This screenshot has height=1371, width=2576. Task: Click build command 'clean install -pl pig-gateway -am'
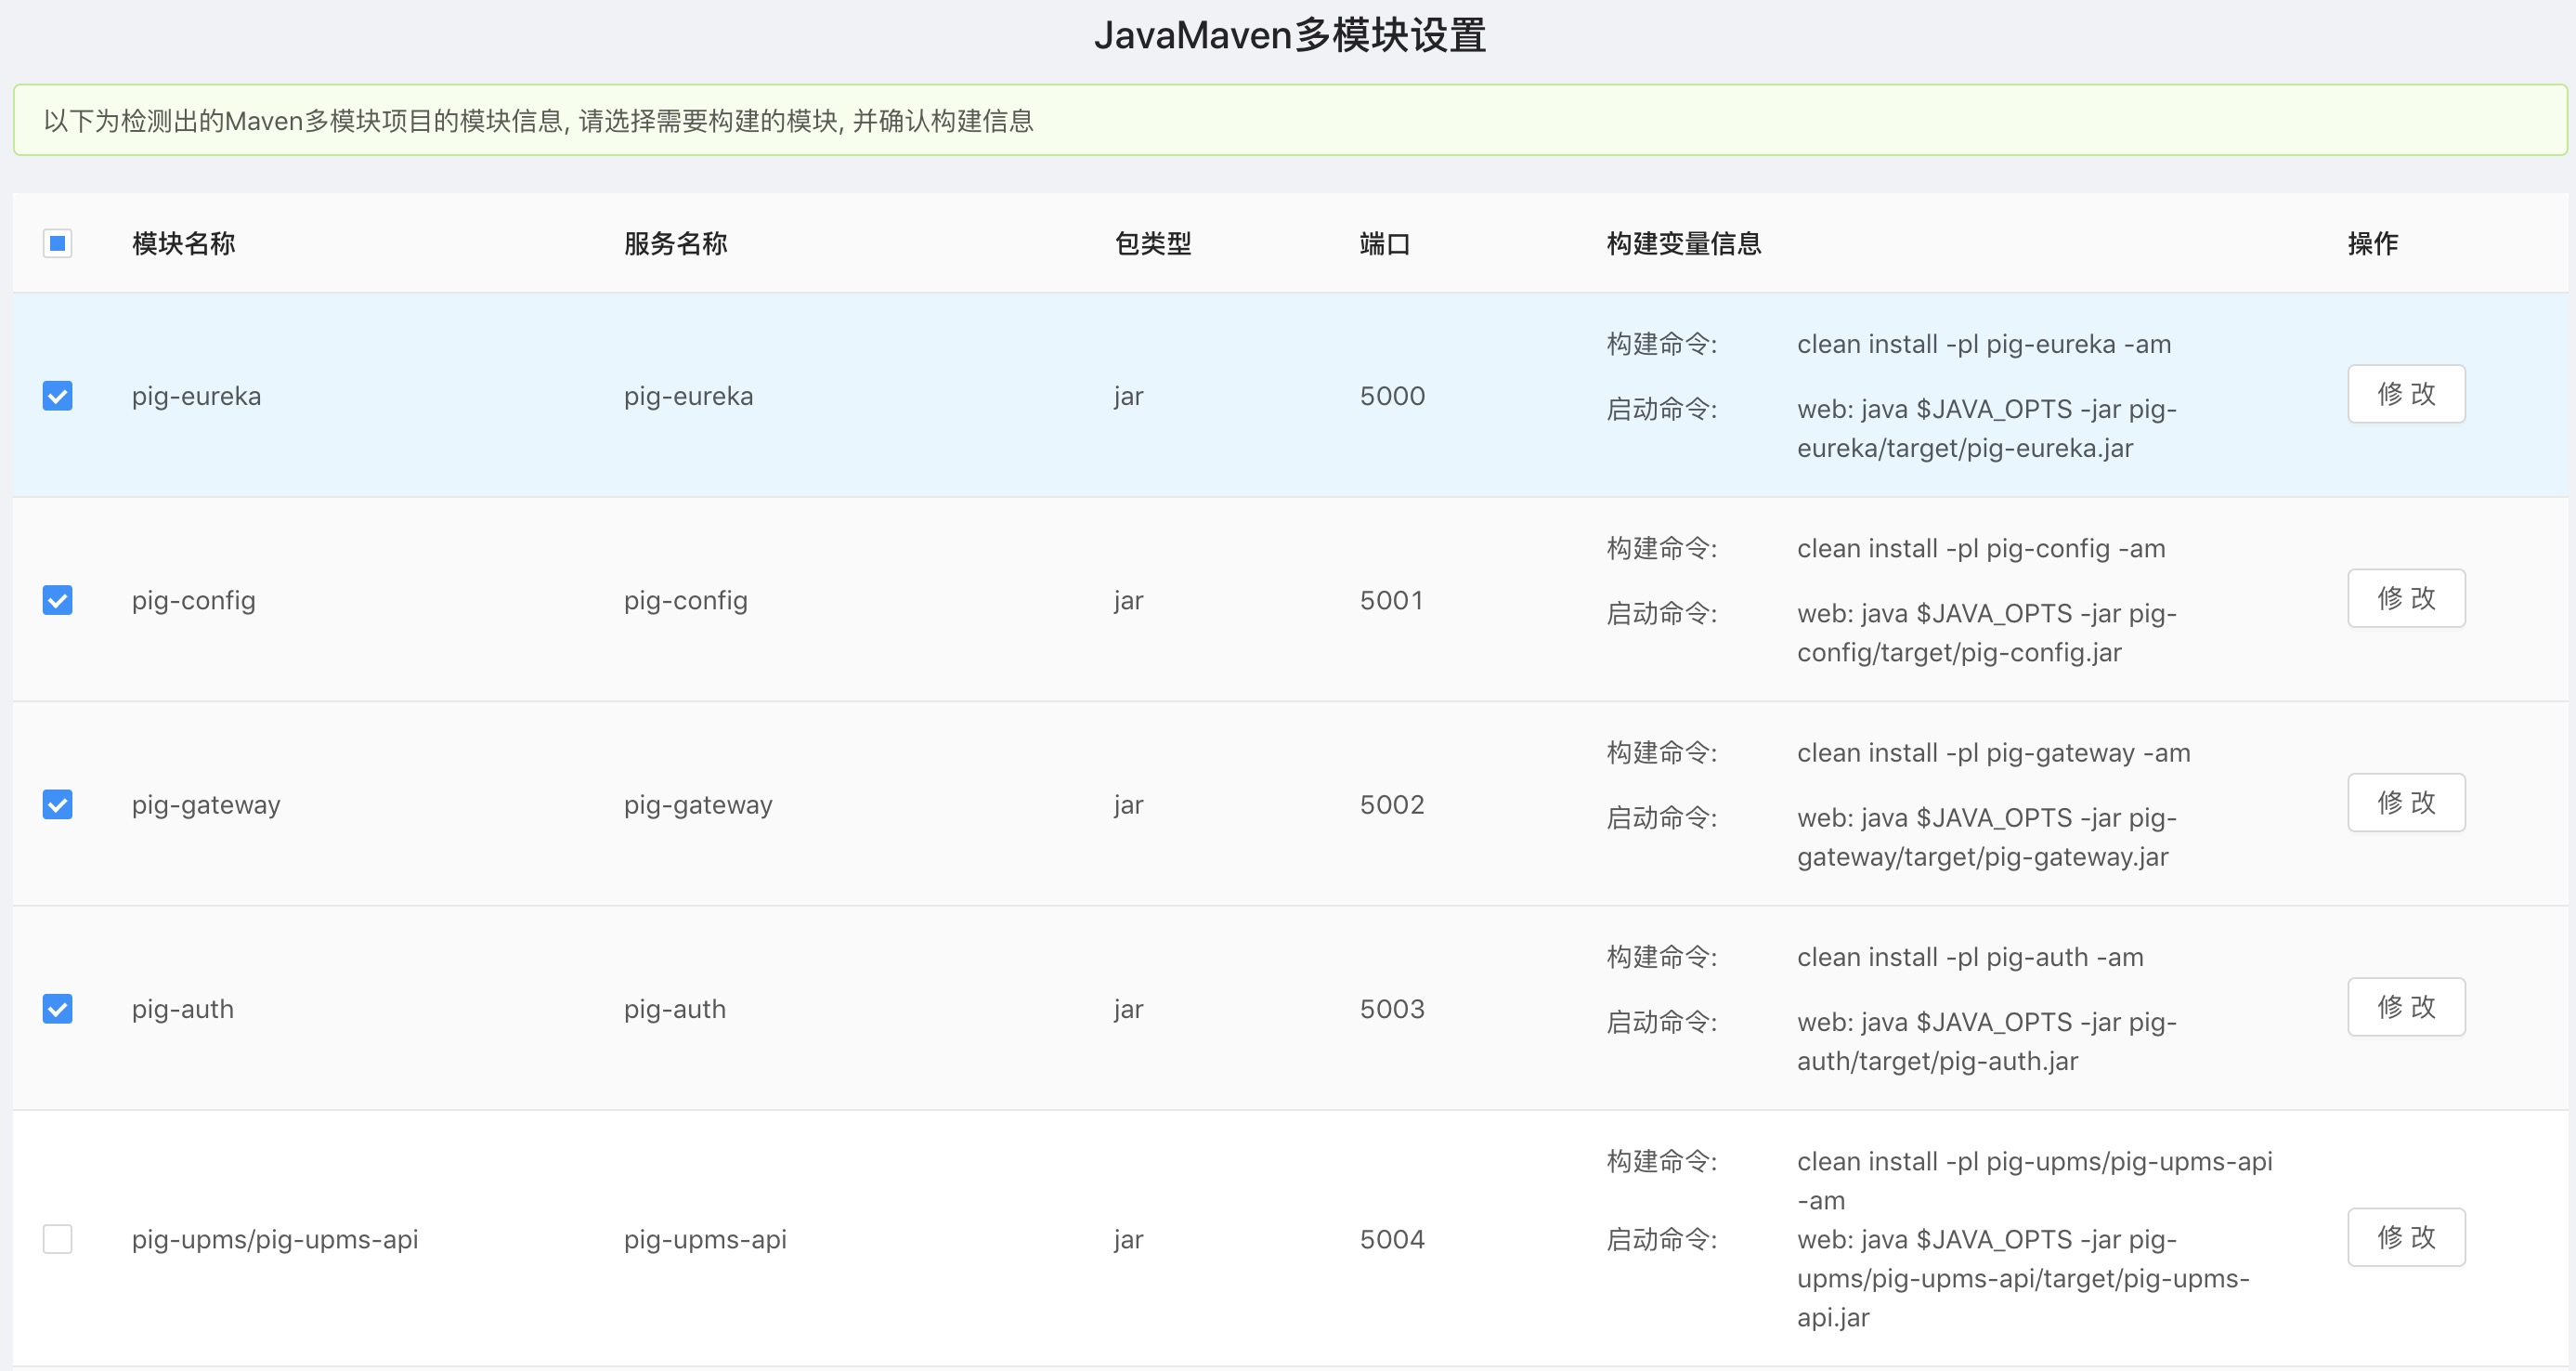(1993, 754)
